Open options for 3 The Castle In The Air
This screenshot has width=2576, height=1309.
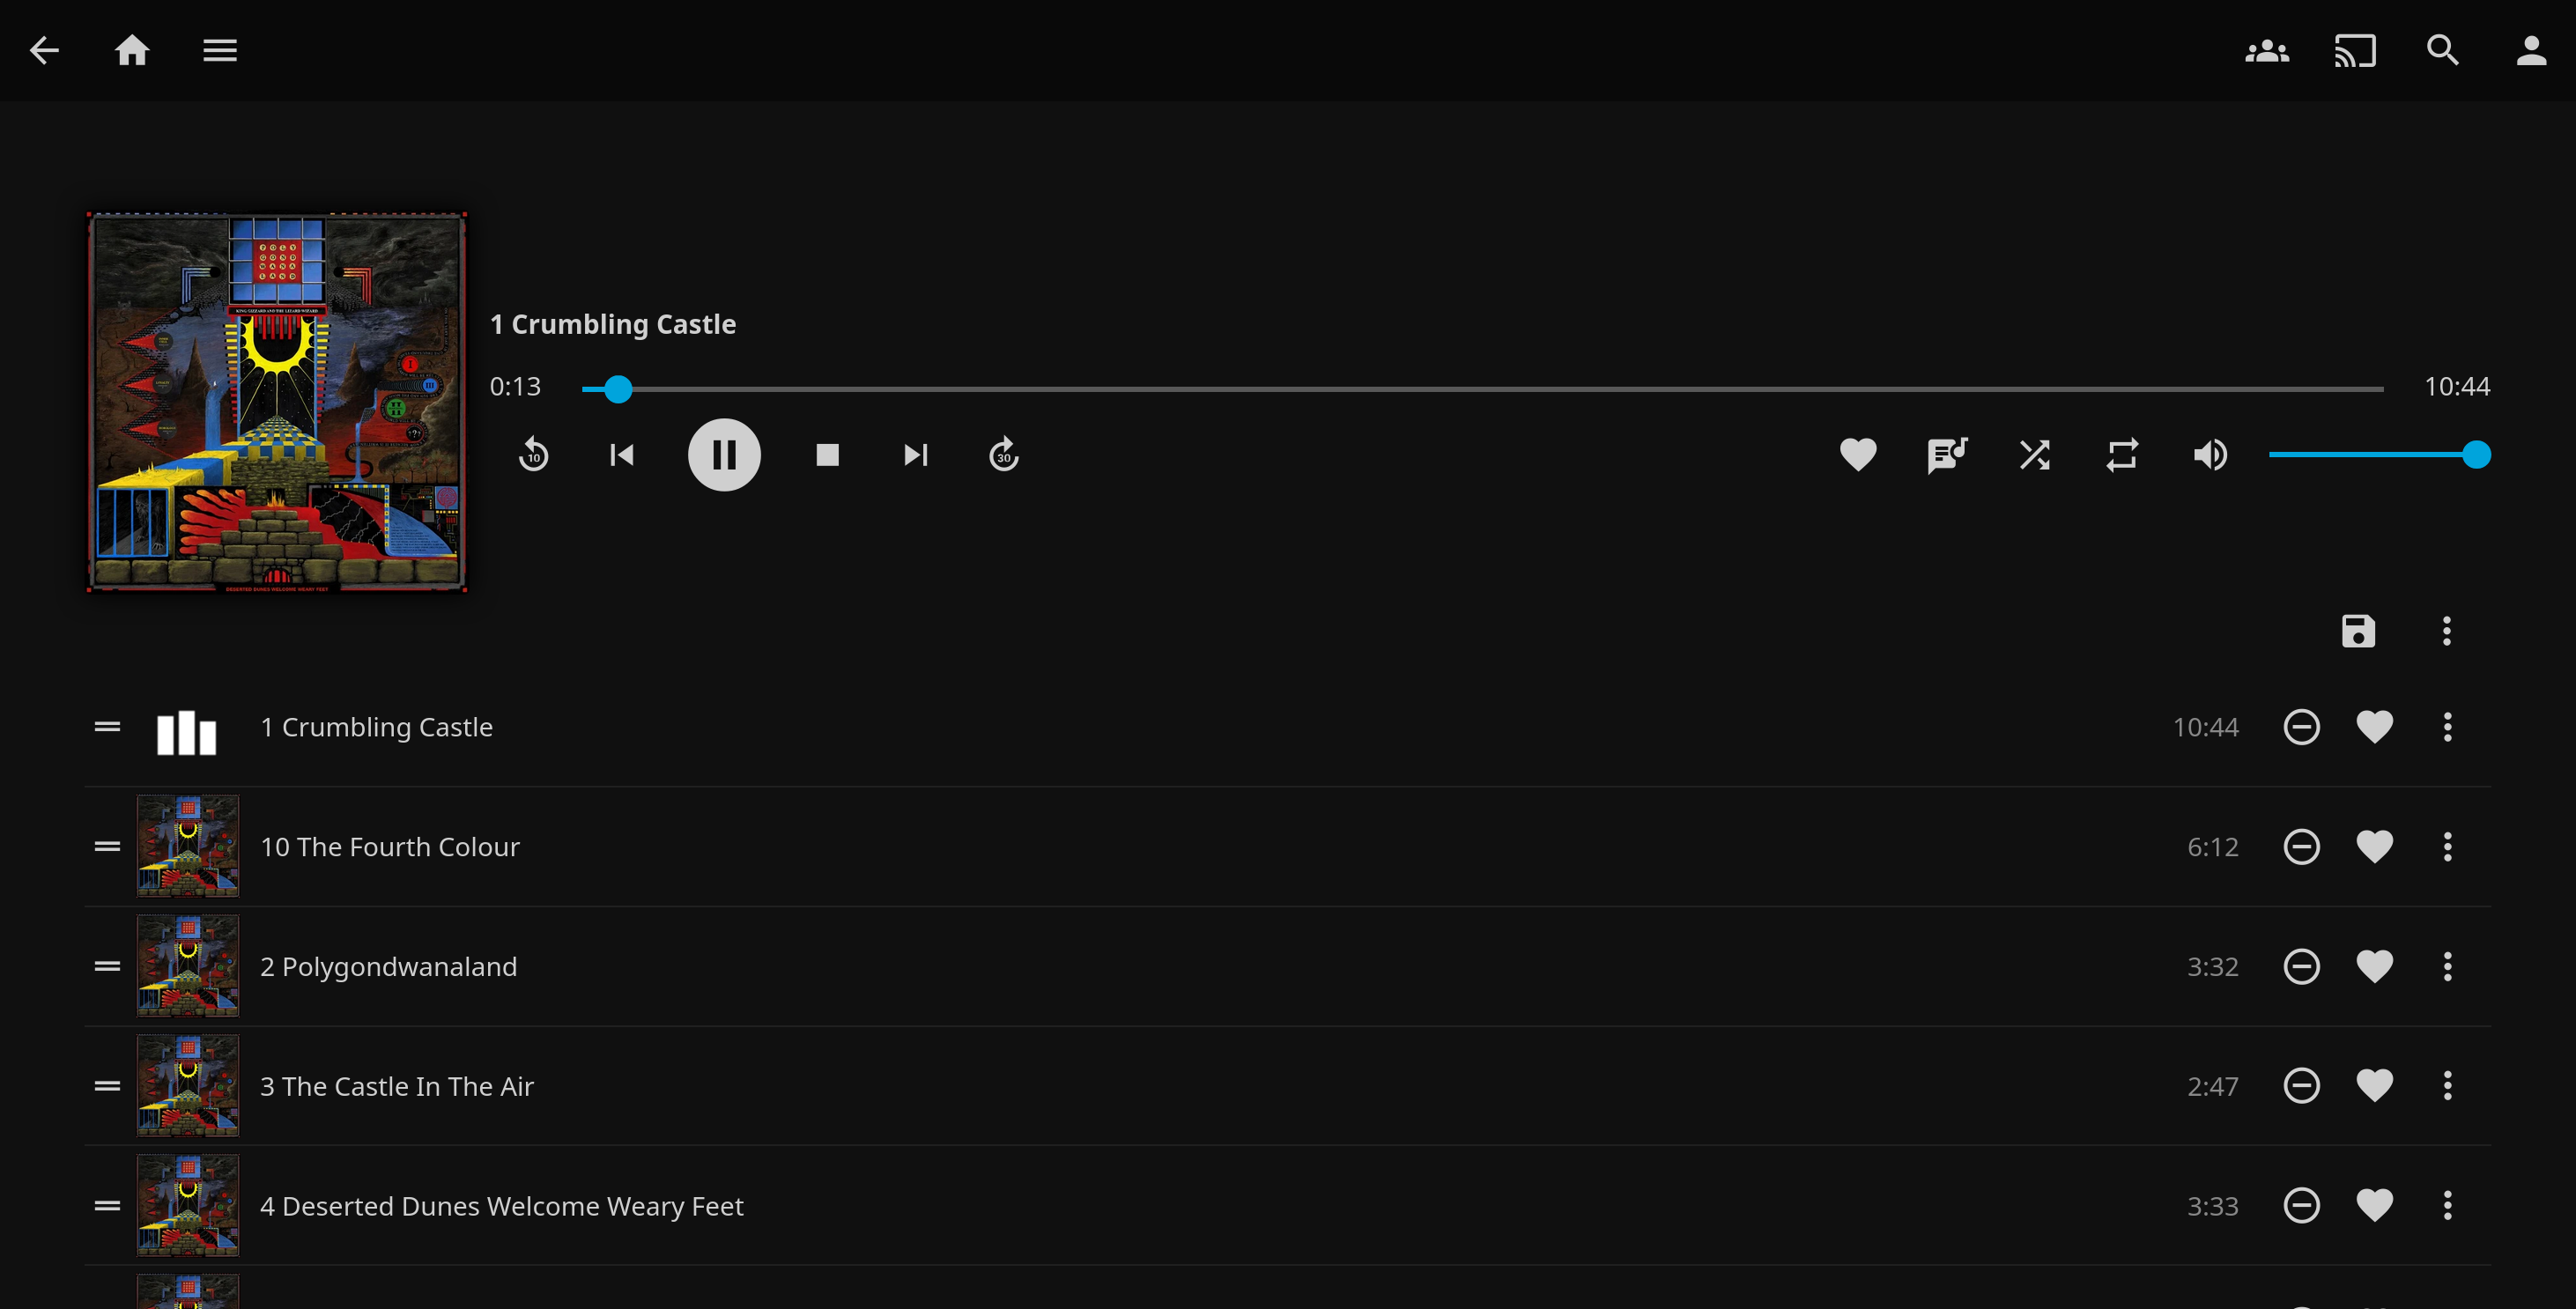coord(2447,1086)
